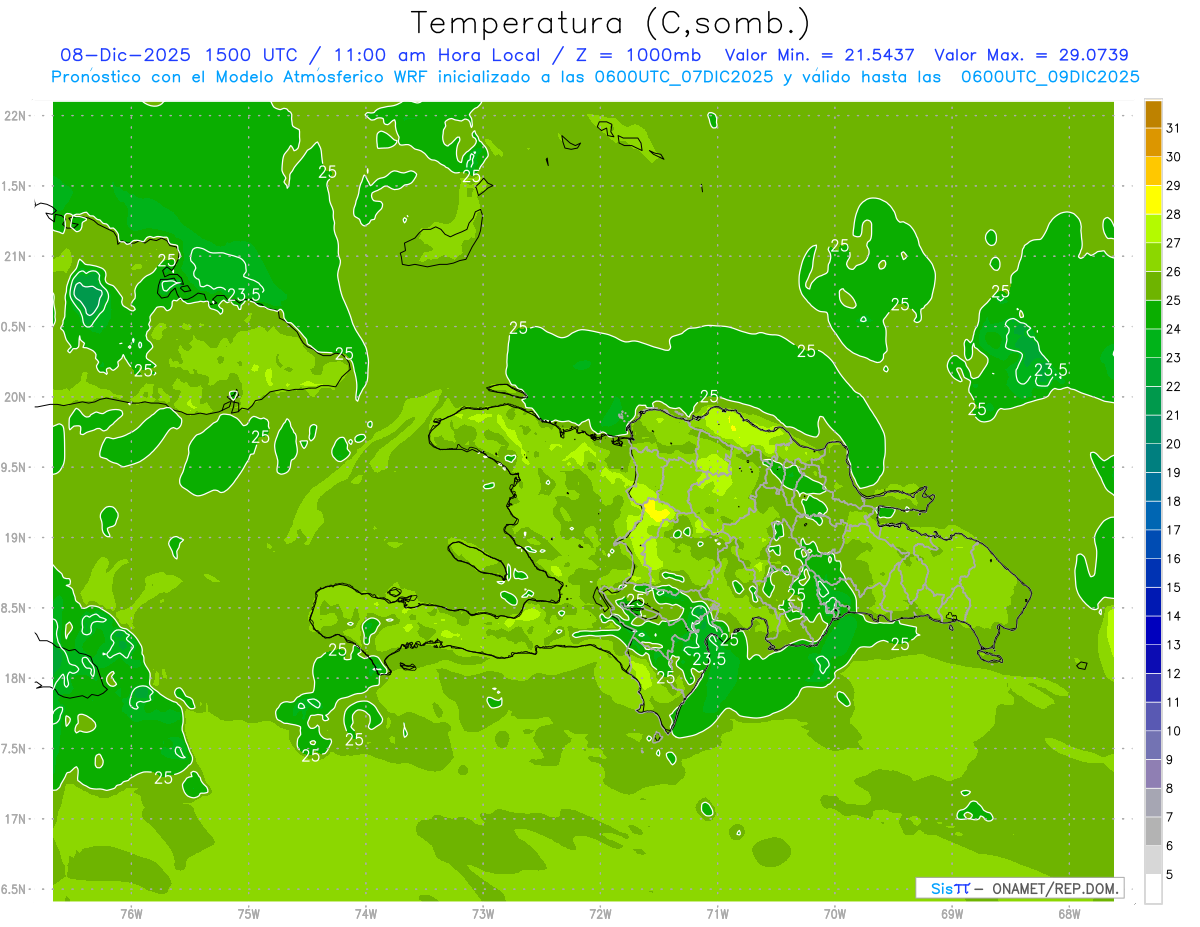Click the '17N' latitude label

click(16, 820)
